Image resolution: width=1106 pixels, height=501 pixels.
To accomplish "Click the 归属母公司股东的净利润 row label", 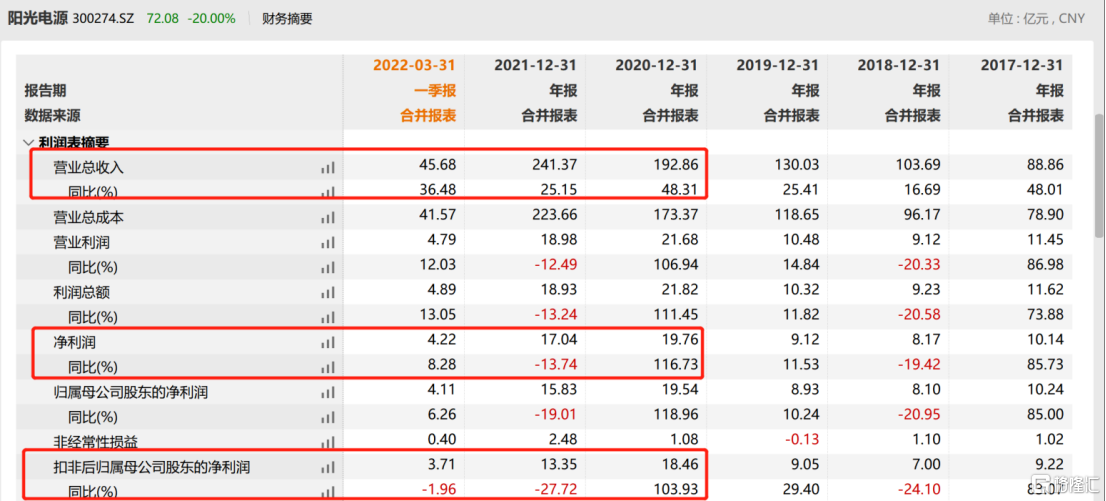I will pyautogui.click(x=130, y=392).
